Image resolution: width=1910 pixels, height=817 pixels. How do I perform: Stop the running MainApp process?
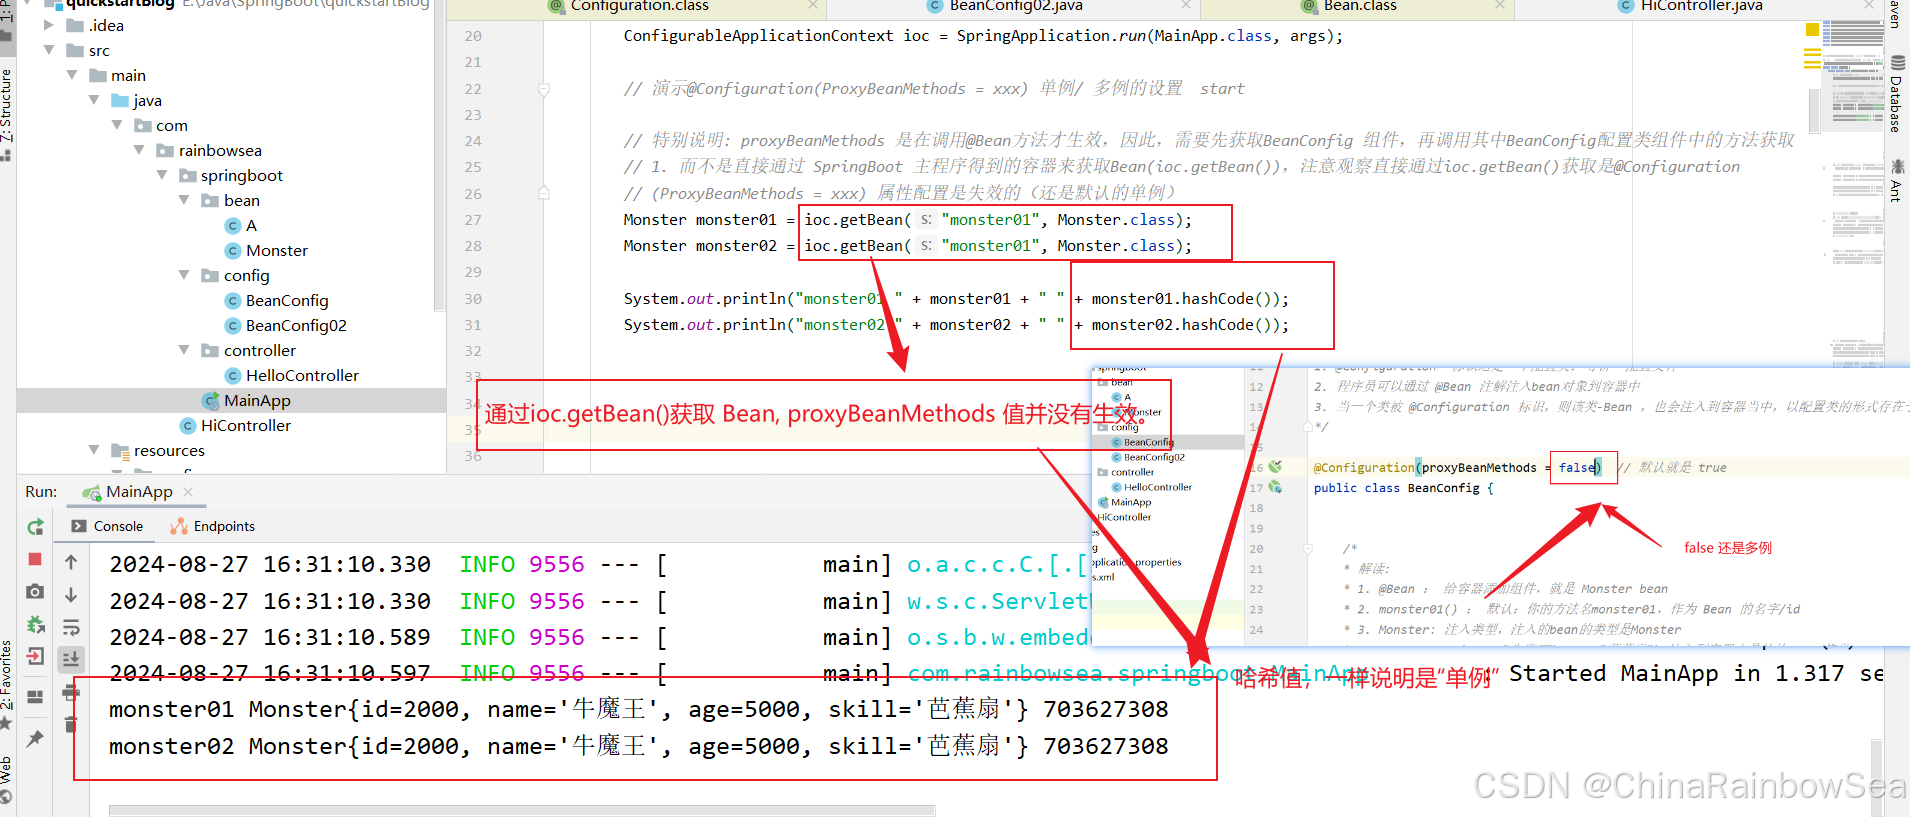pyautogui.click(x=35, y=559)
